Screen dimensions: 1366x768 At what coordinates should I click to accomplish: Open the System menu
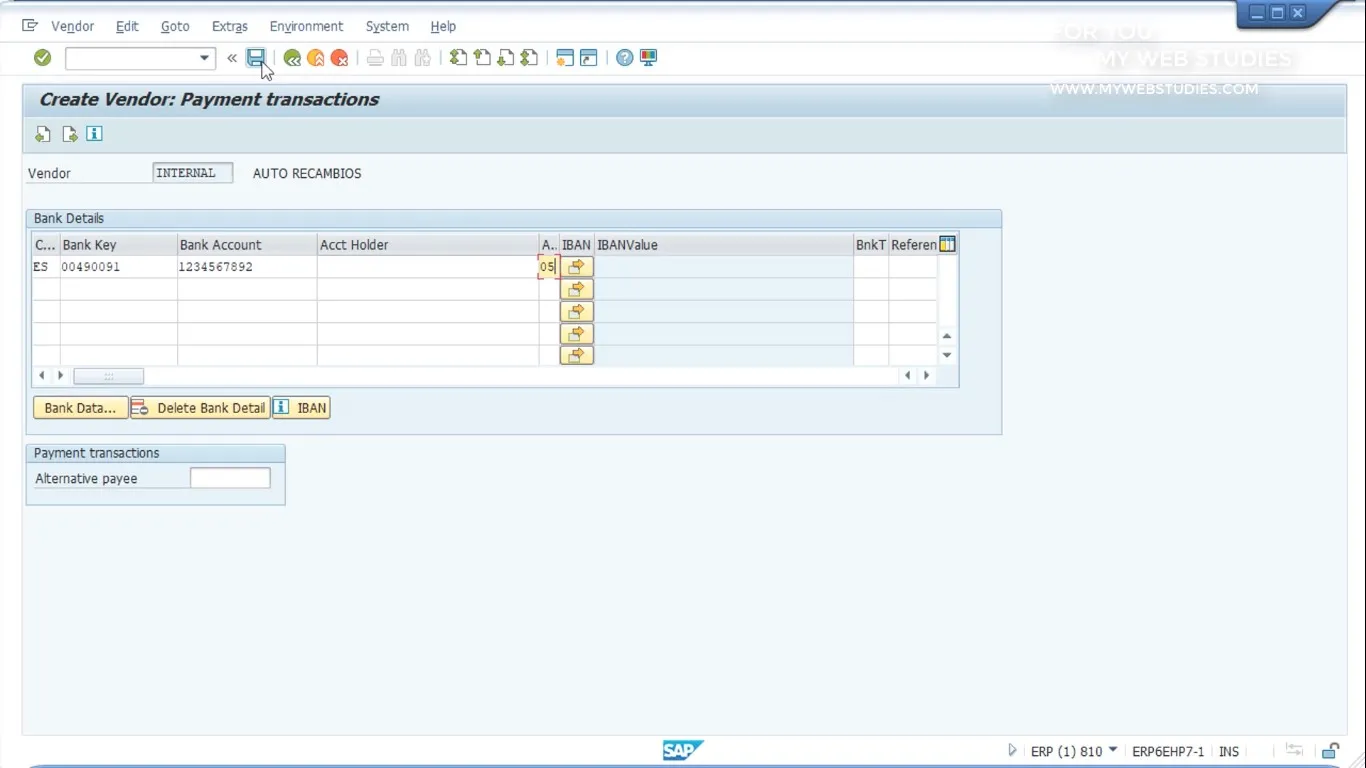387,26
